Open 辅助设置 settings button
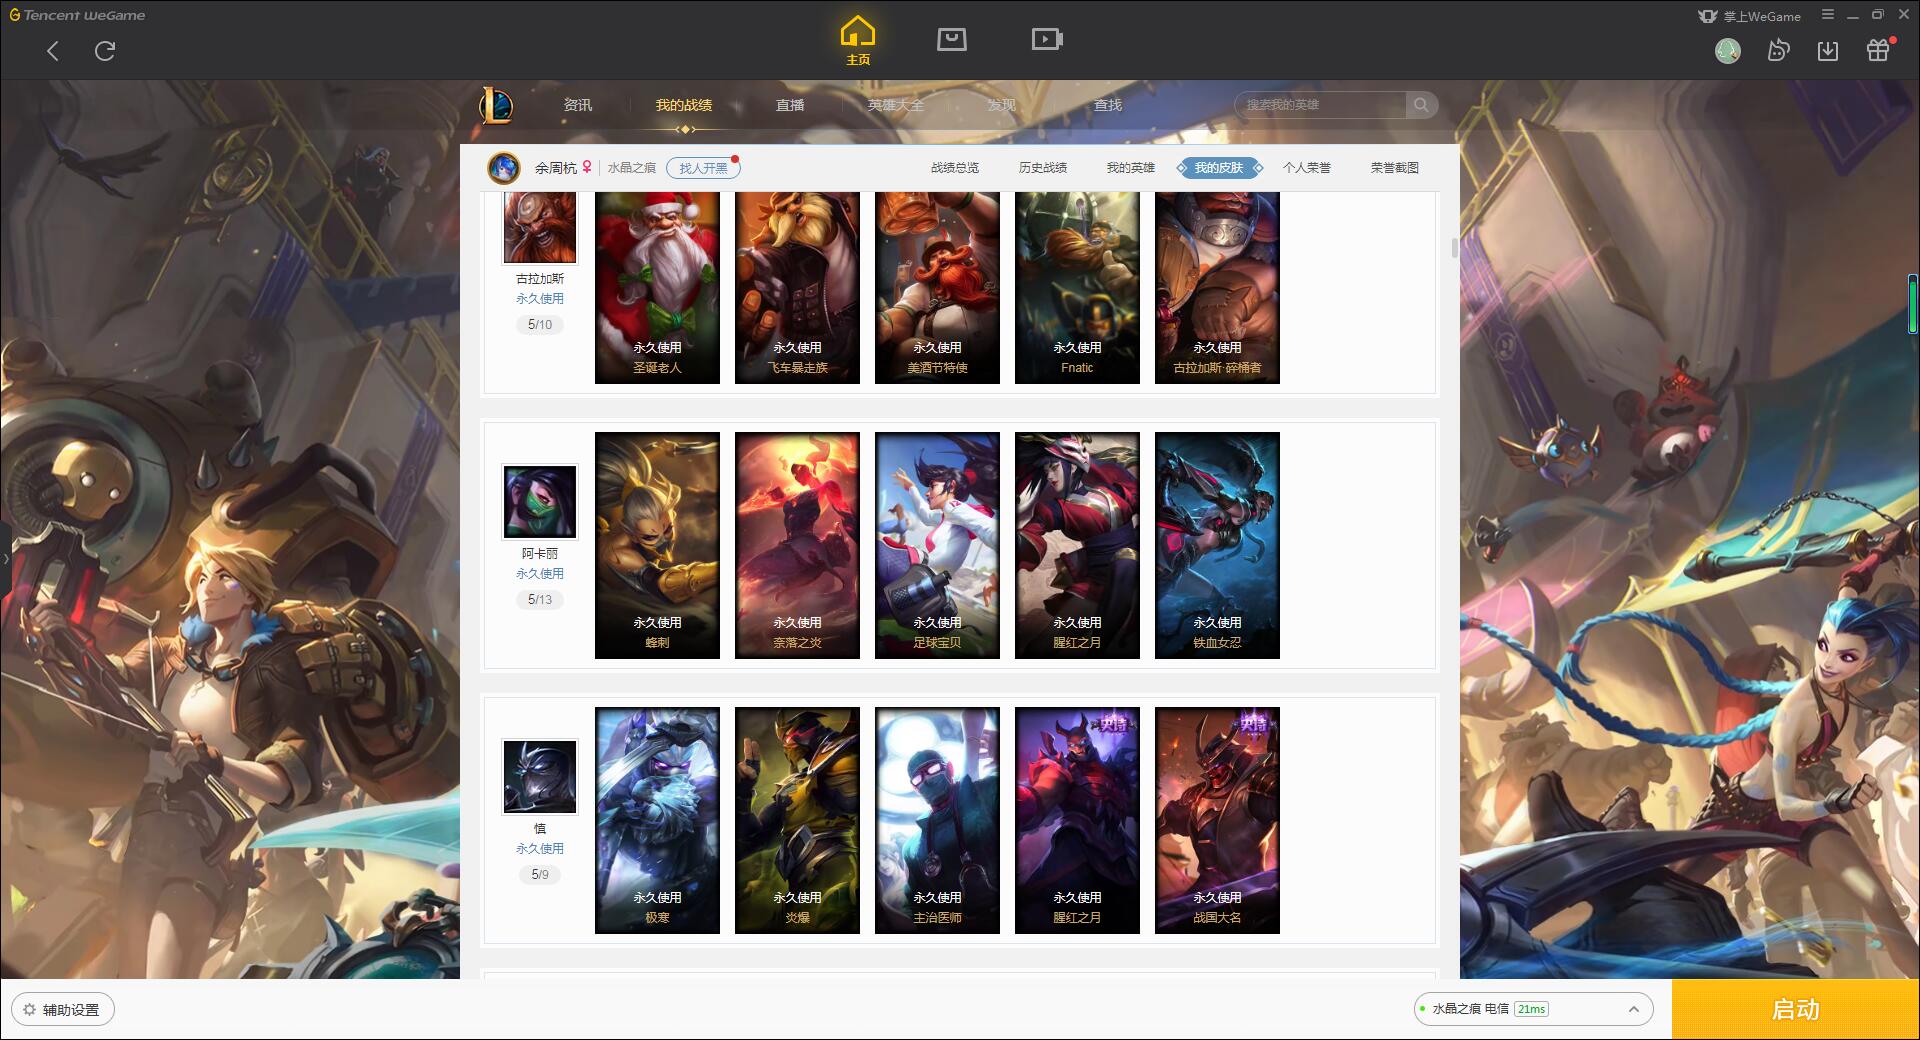Viewport: 1920px width, 1040px height. (63, 1010)
